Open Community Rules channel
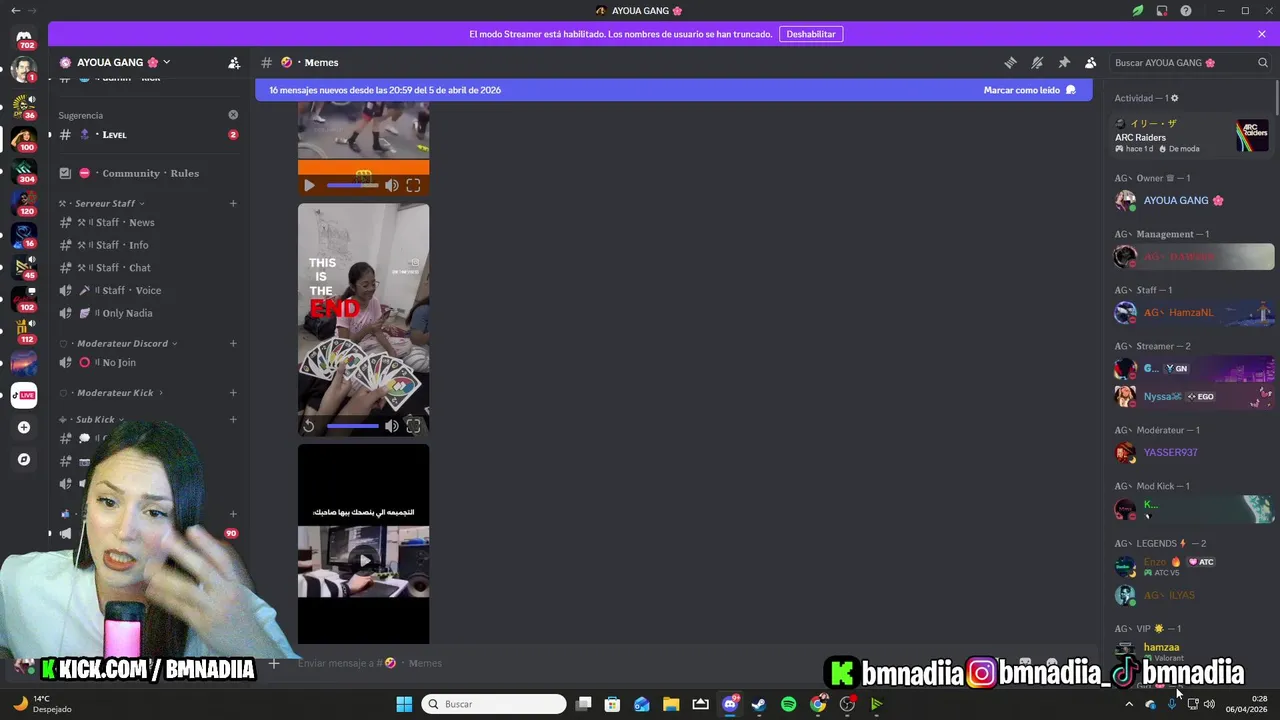 click(143, 173)
